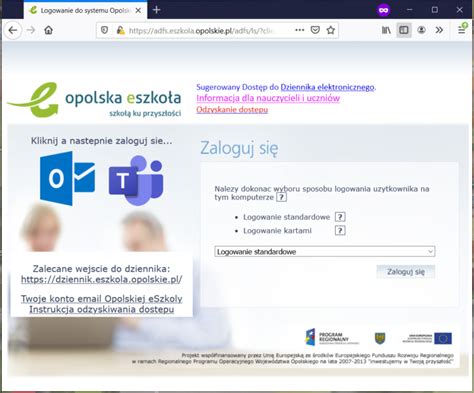
Task: Open the Firefox home page icon
Action: (x=49, y=30)
